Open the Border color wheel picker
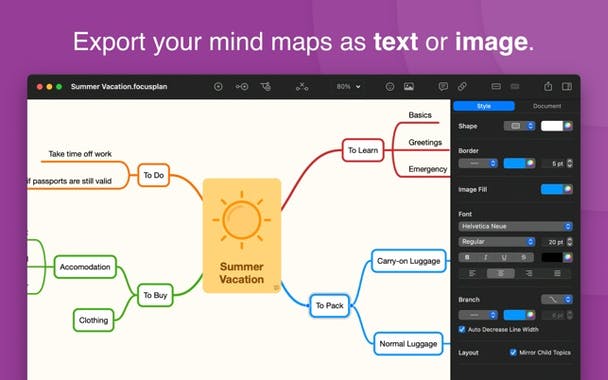The width and height of the screenshot is (608, 380). click(530, 163)
